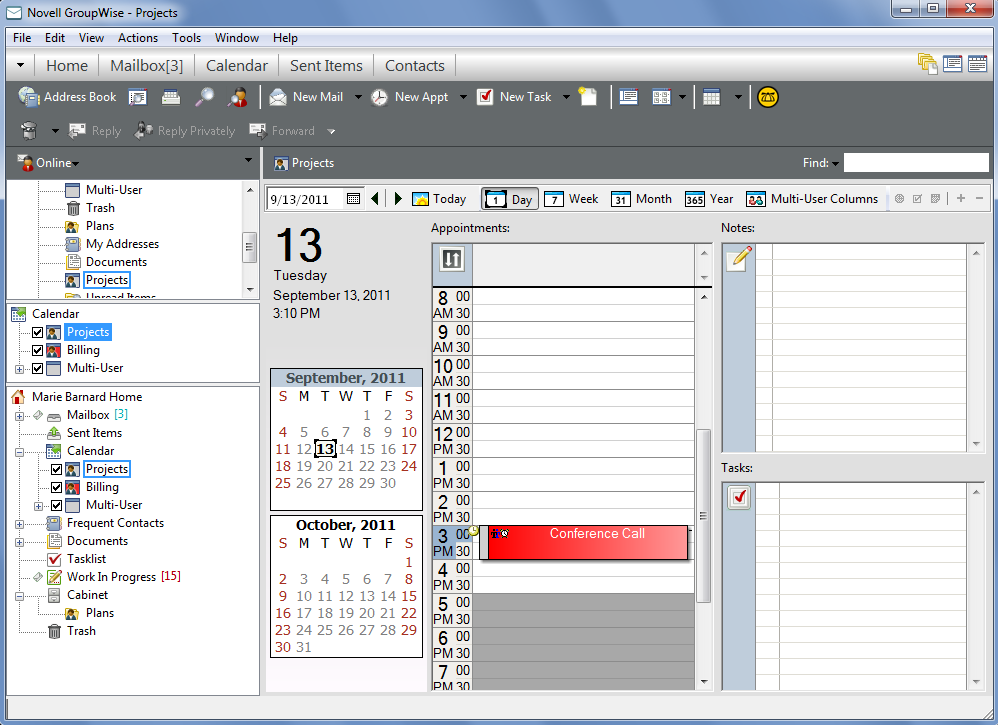Open the New Mail dropdown arrow
Screen dimensions: 998x725
coord(358,97)
